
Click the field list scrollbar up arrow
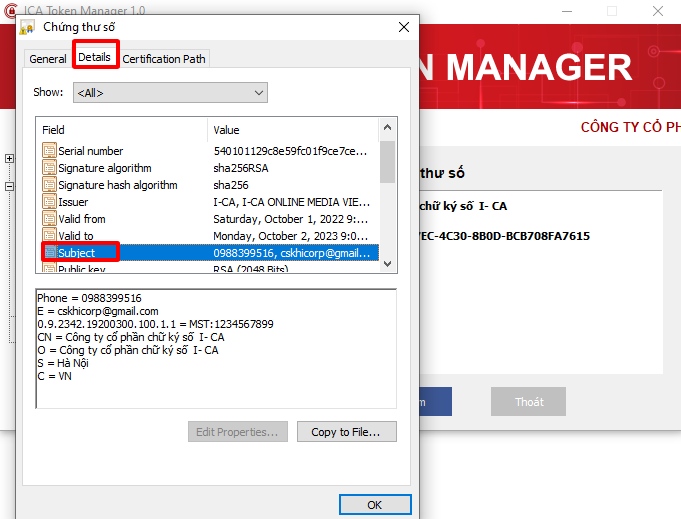click(388, 128)
